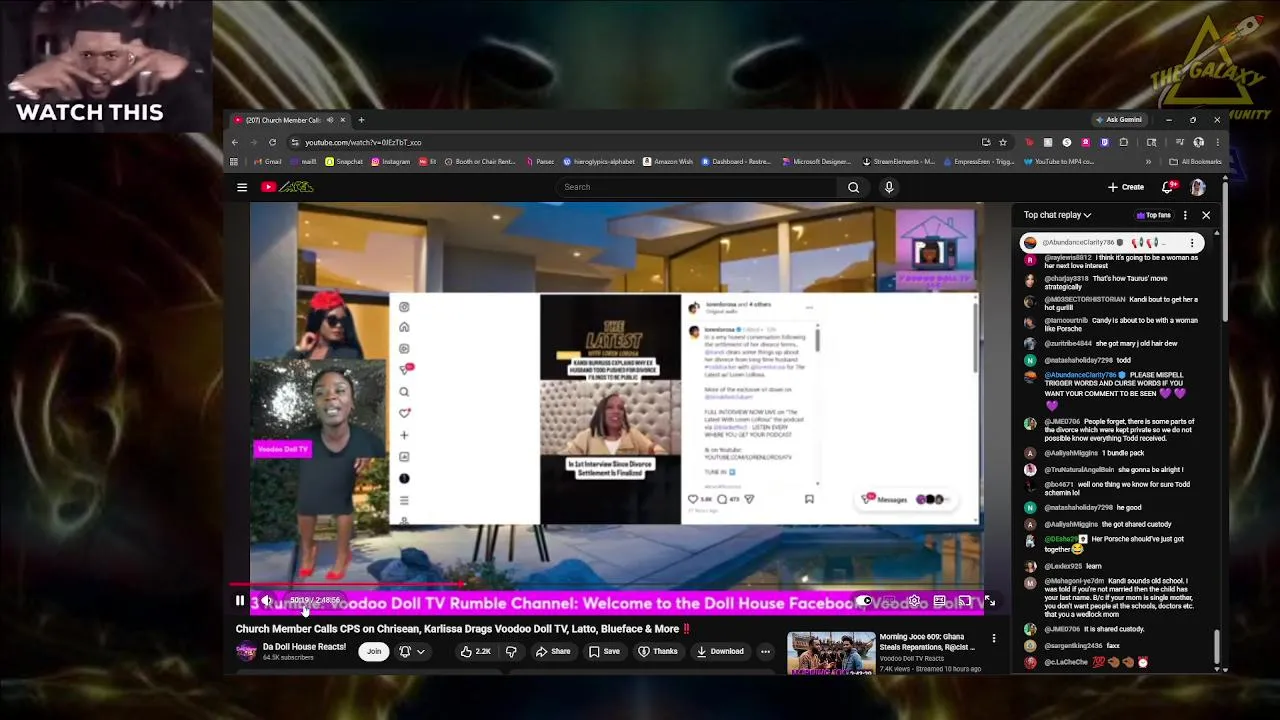Open the chat options three-dot menu
The height and width of the screenshot is (720, 1280).
pyautogui.click(x=1185, y=215)
